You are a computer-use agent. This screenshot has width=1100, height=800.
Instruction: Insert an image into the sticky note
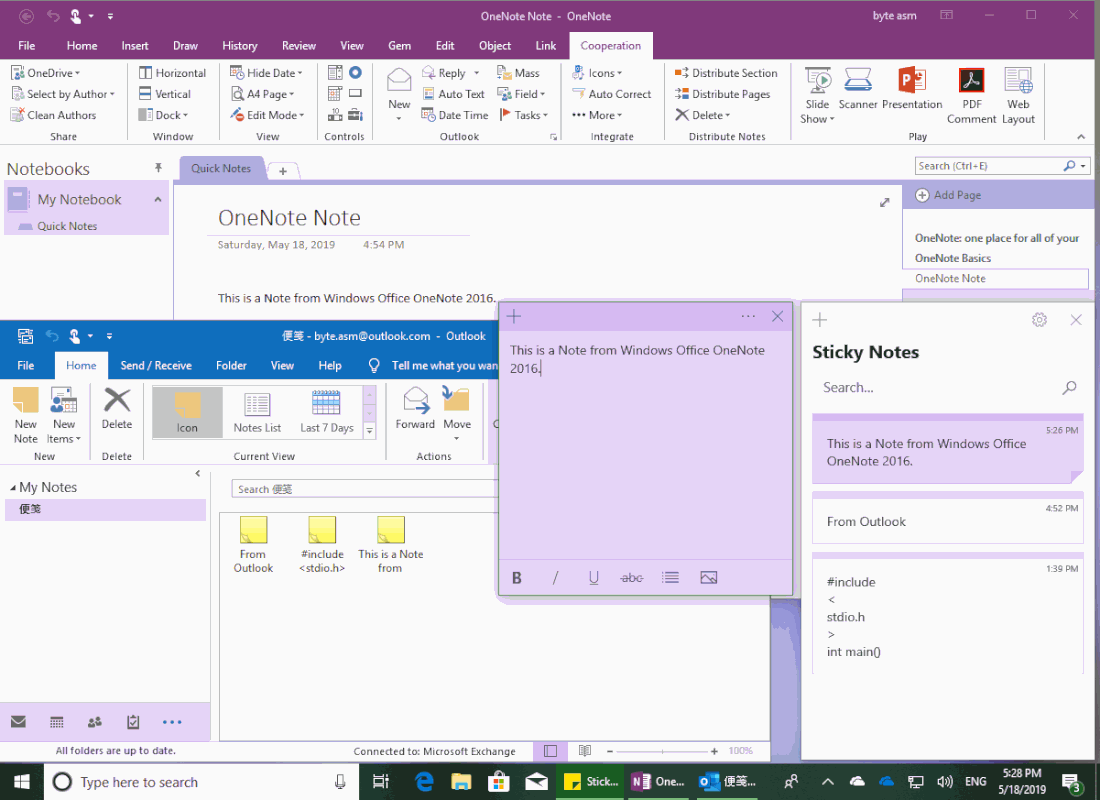(708, 577)
